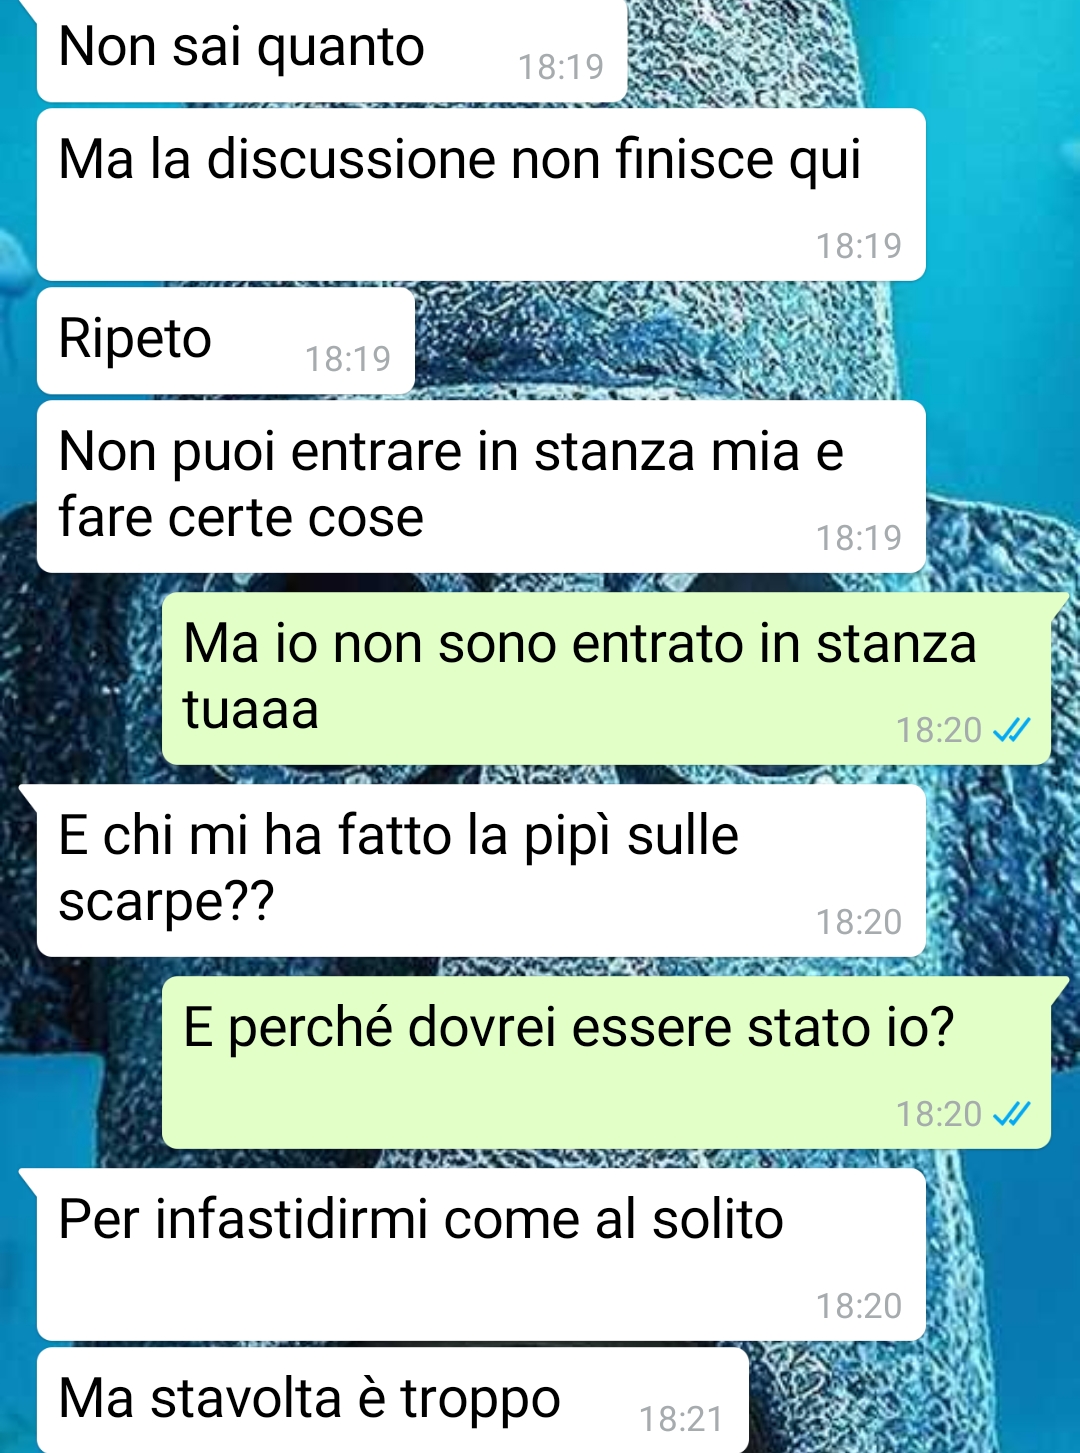Screen dimensions: 1080x1453
Task: Tap the 18:20 timestamp on 'scarpe??' message
Action: (x=859, y=922)
